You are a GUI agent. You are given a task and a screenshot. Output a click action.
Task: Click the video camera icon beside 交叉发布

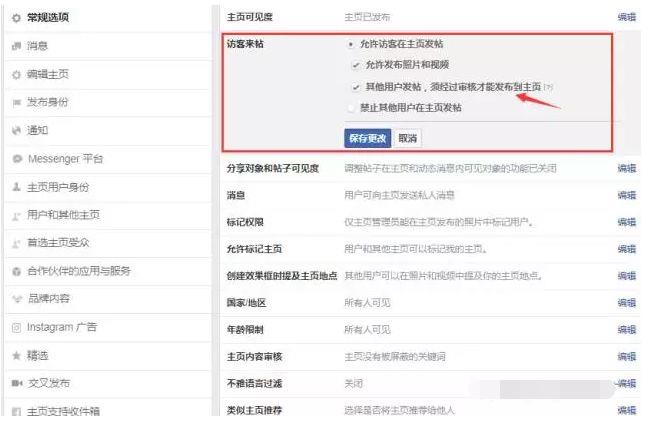tap(16, 383)
